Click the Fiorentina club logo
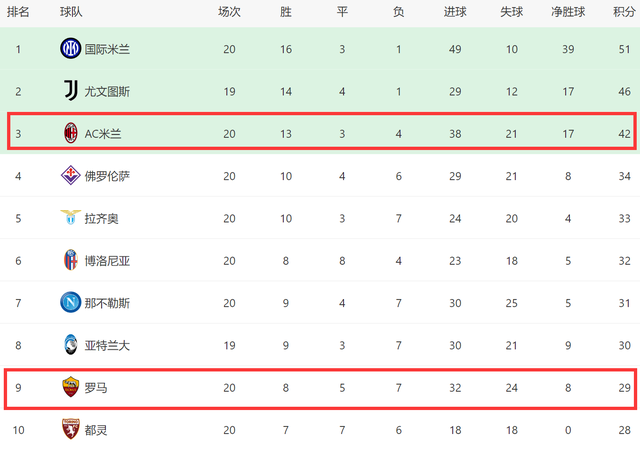This screenshot has width=640, height=450. [70, 176]
